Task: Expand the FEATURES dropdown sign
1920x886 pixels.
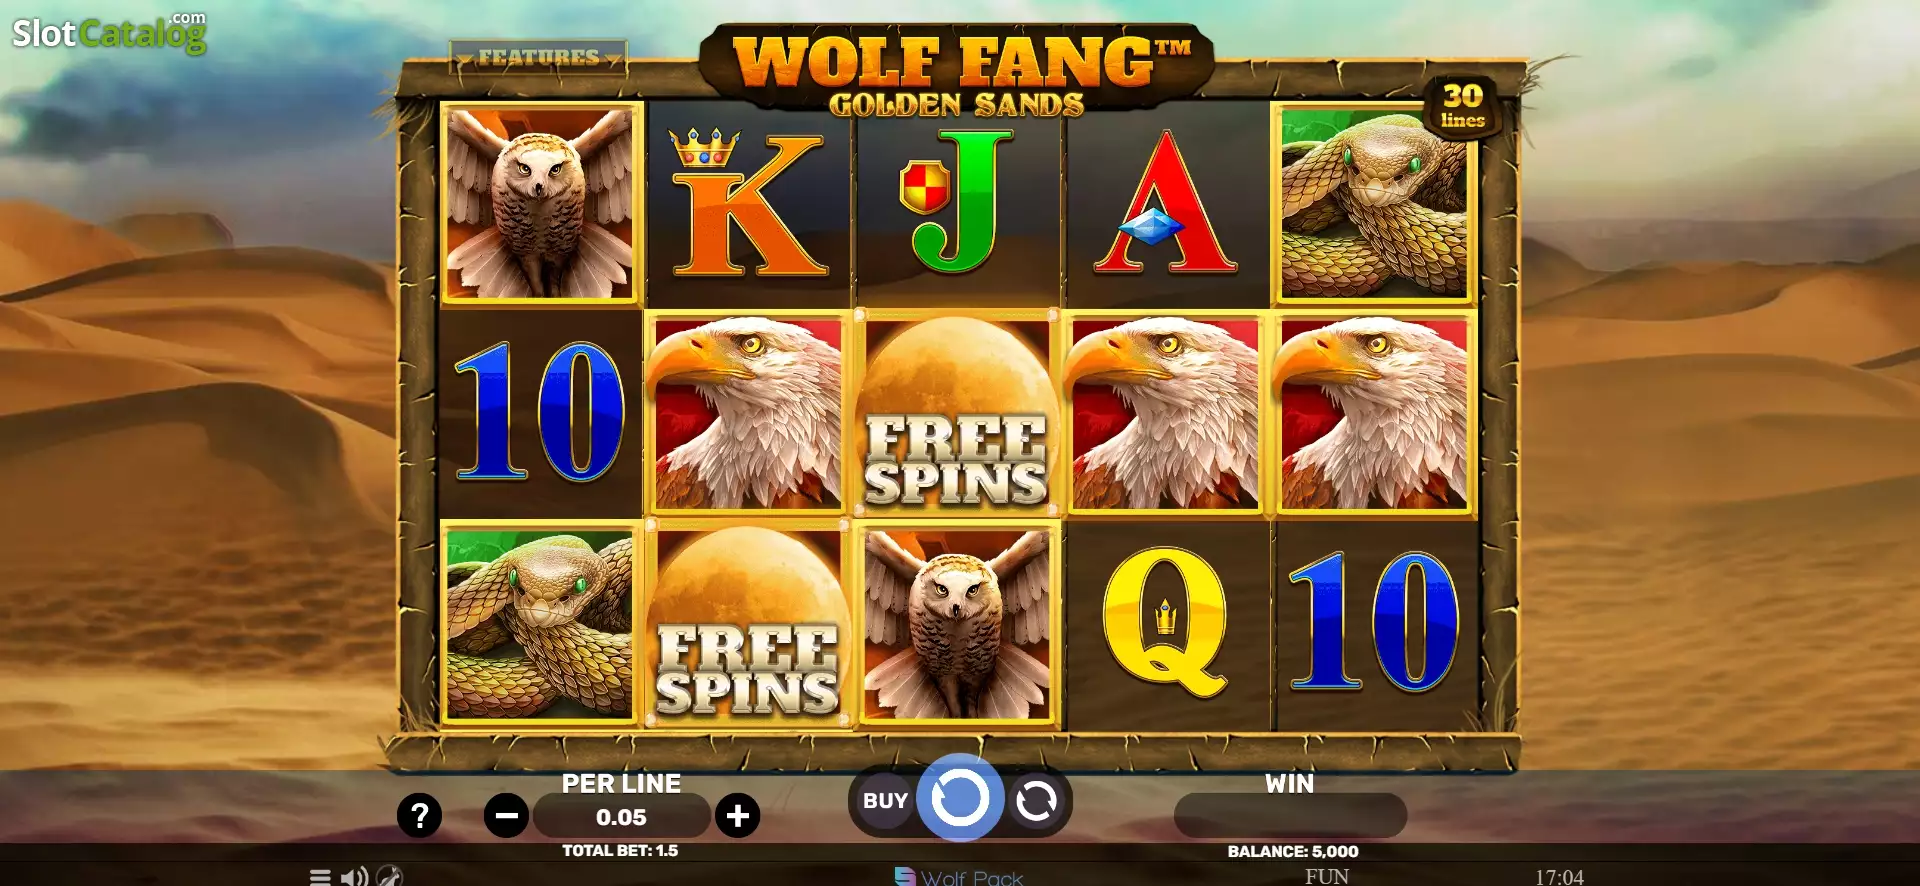Action: tap(538, 57)
